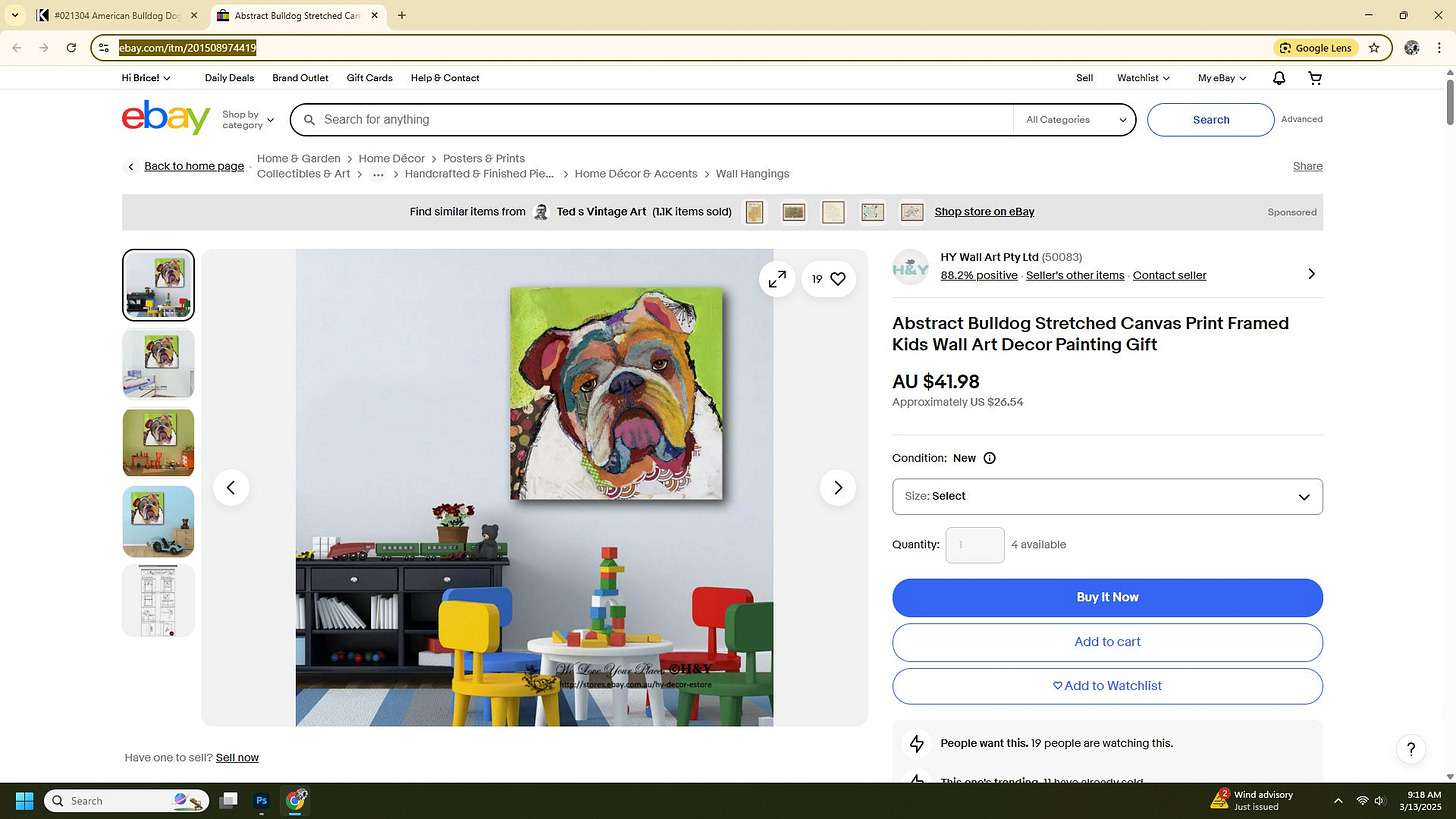Open Windows Start menu
The width and height of the screenshot is (1456, 819).
24,801
